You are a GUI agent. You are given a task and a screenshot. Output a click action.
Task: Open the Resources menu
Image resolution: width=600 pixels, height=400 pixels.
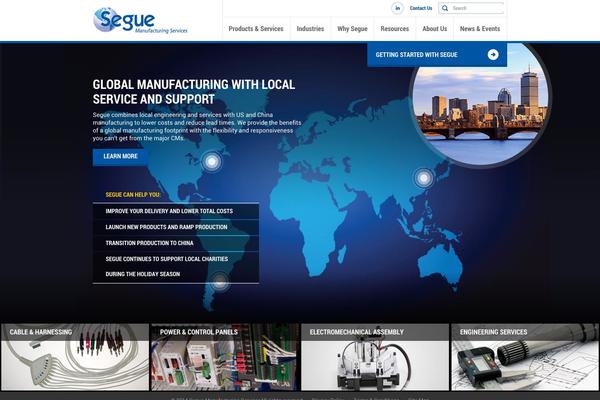click(395, 29)
